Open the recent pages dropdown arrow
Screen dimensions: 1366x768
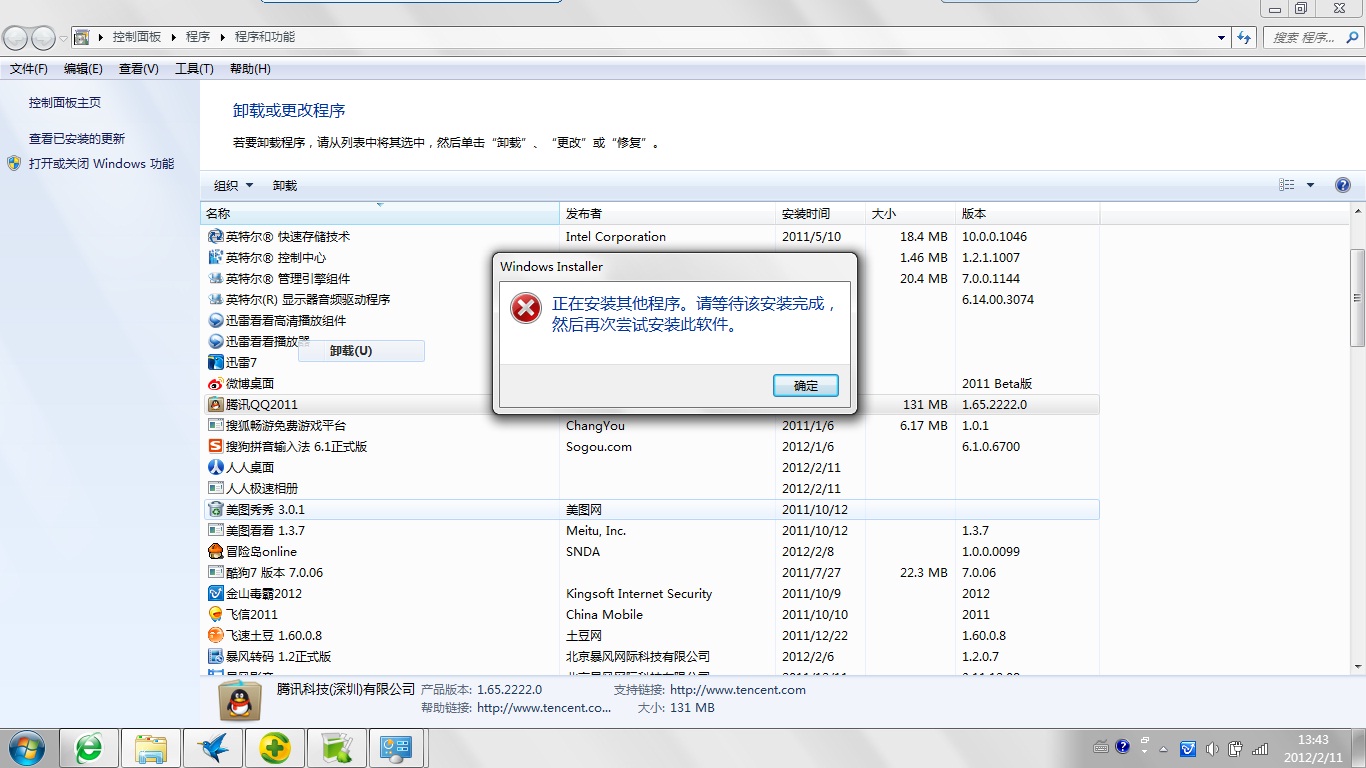click(63, 38)
